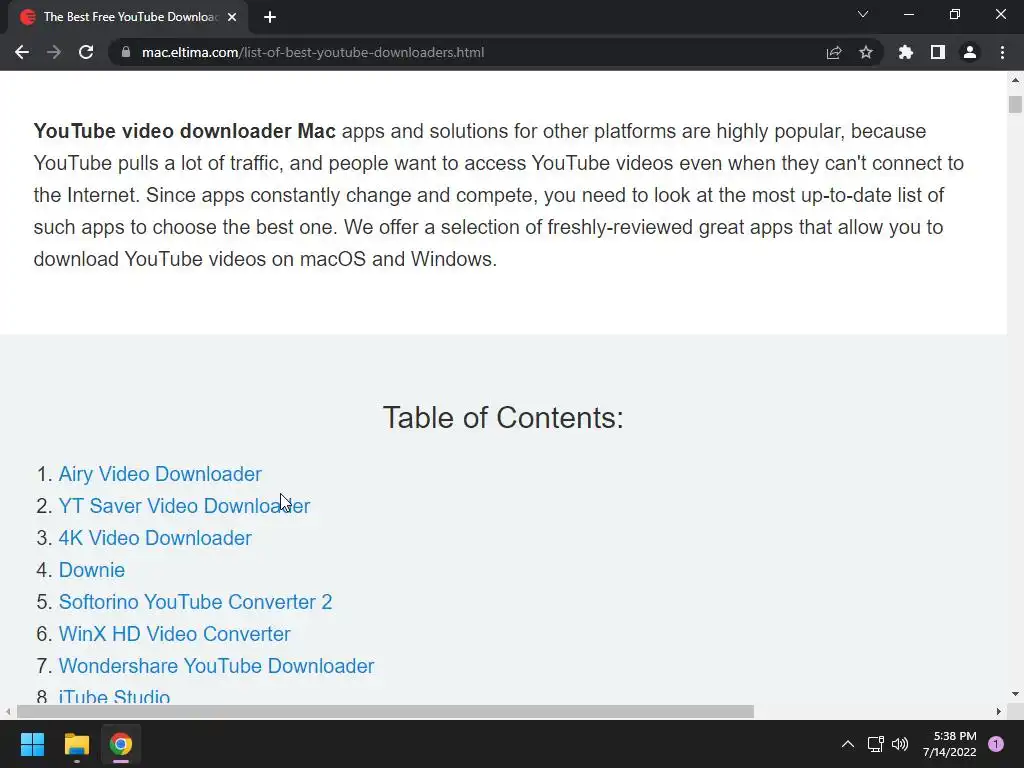Screen dimensions: 1024x768
Task: Click the vertical scrollbar thumb
Action: tap(1015, 104)
